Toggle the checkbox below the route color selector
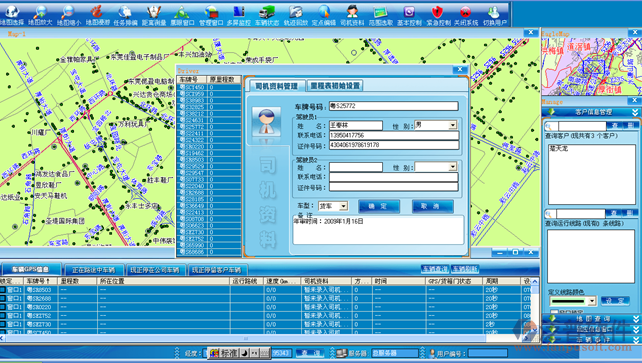Screen dimensions: 642x363 pos(554,312)
